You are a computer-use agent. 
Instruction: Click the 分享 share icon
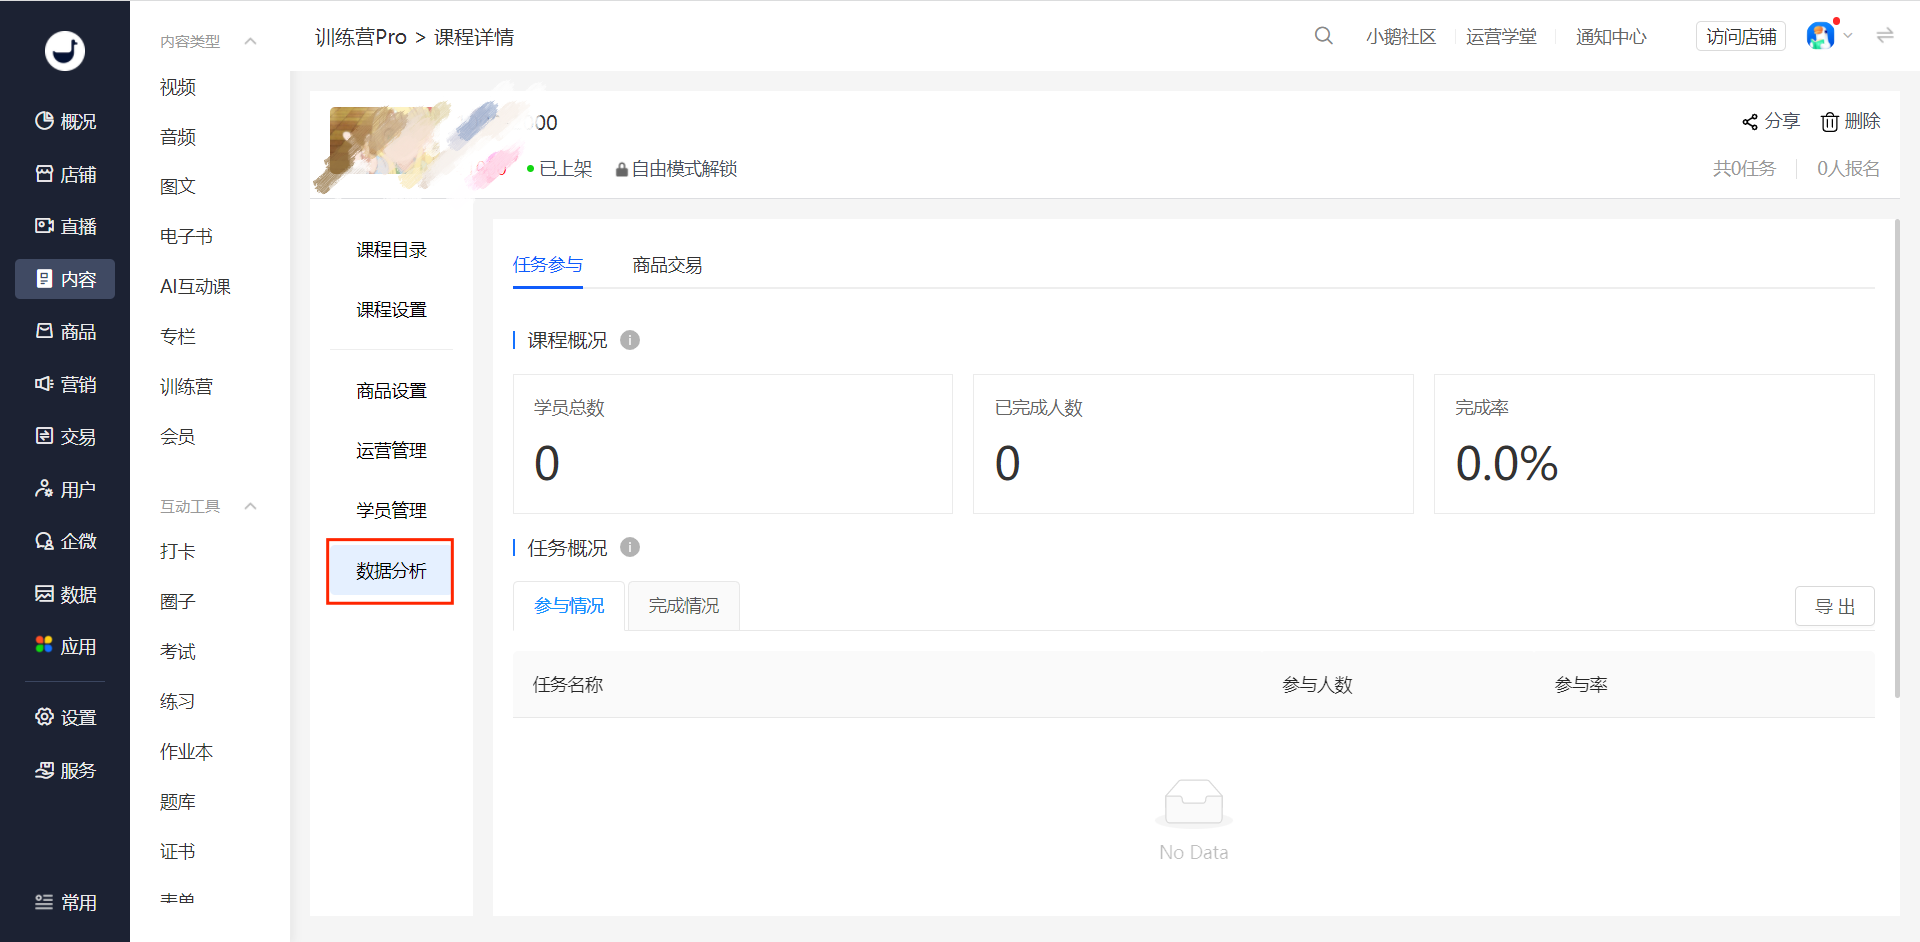click(1750, 121)
